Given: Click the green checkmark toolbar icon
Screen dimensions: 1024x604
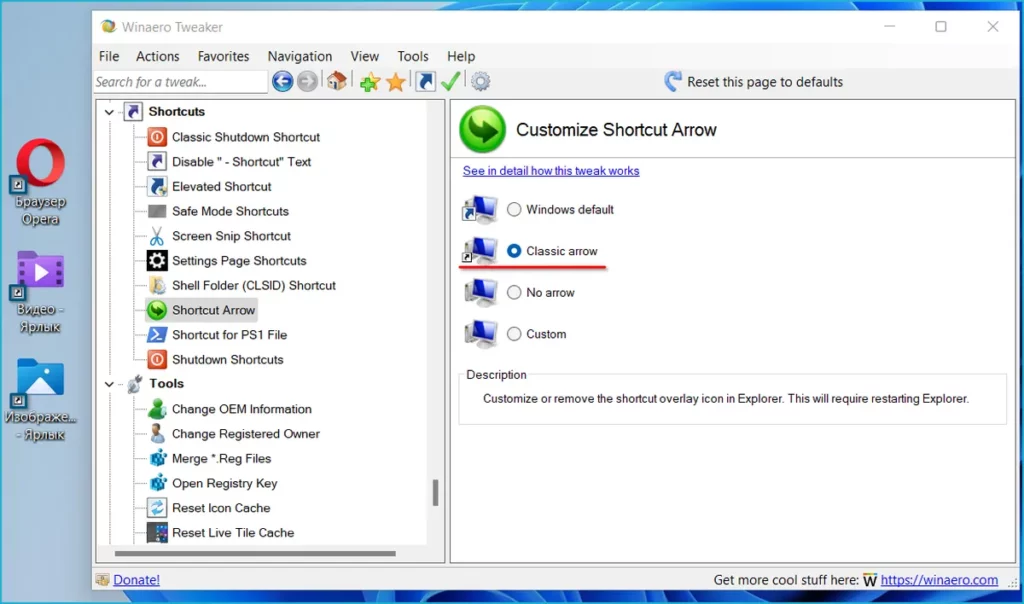Looking at the screenshot, I should click(451, 82).
